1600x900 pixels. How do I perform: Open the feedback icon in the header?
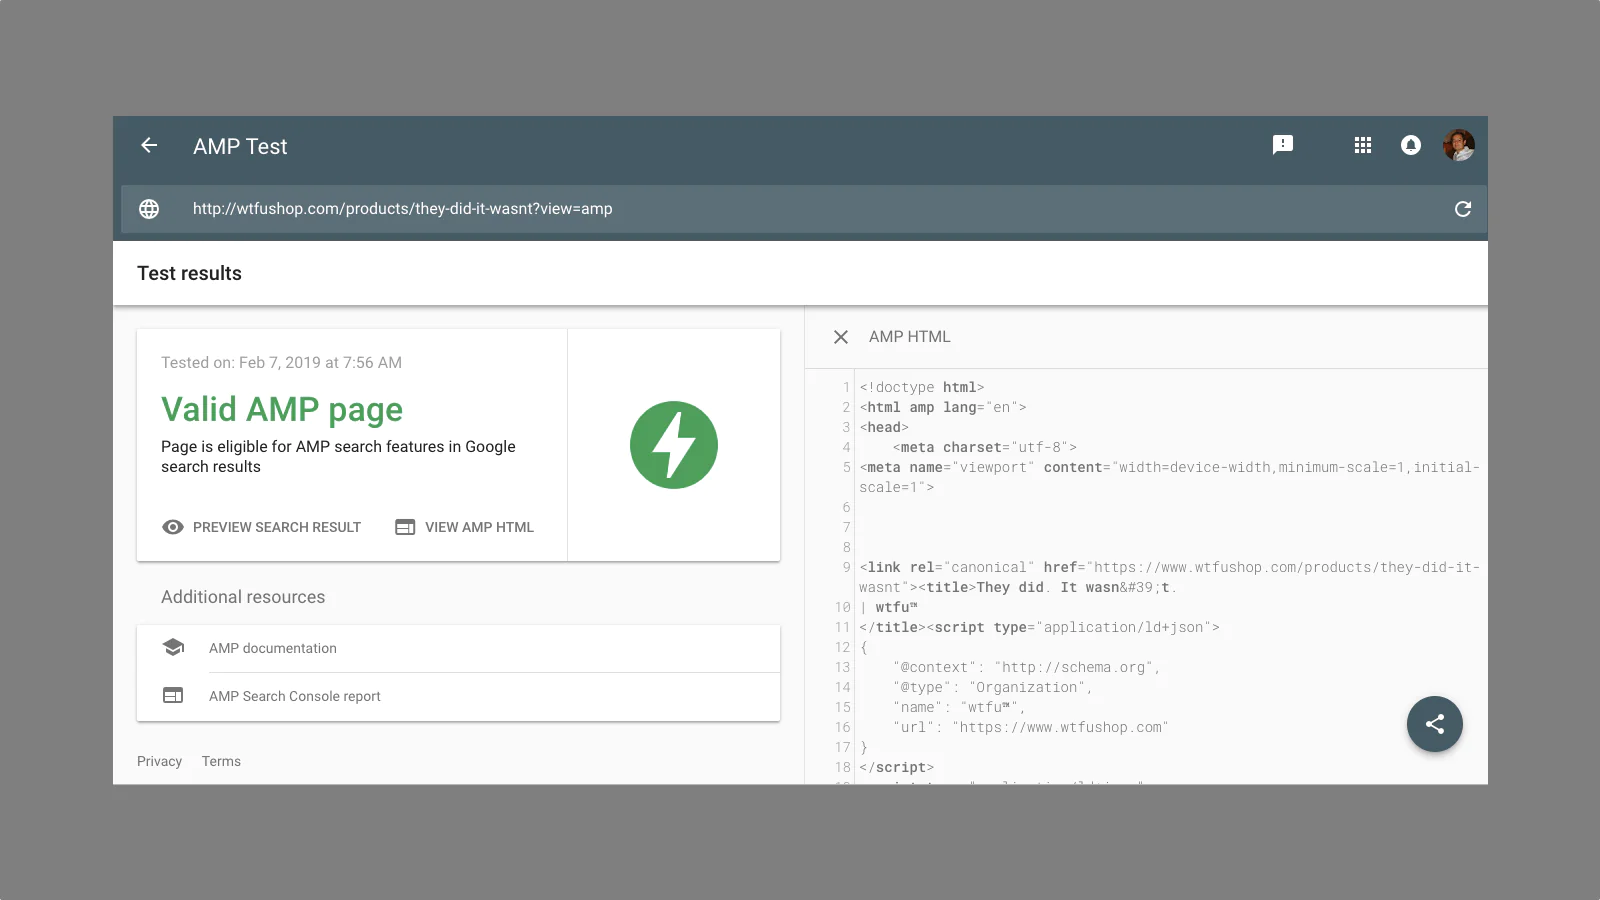pyautogui.click(x=1283, y=146)
